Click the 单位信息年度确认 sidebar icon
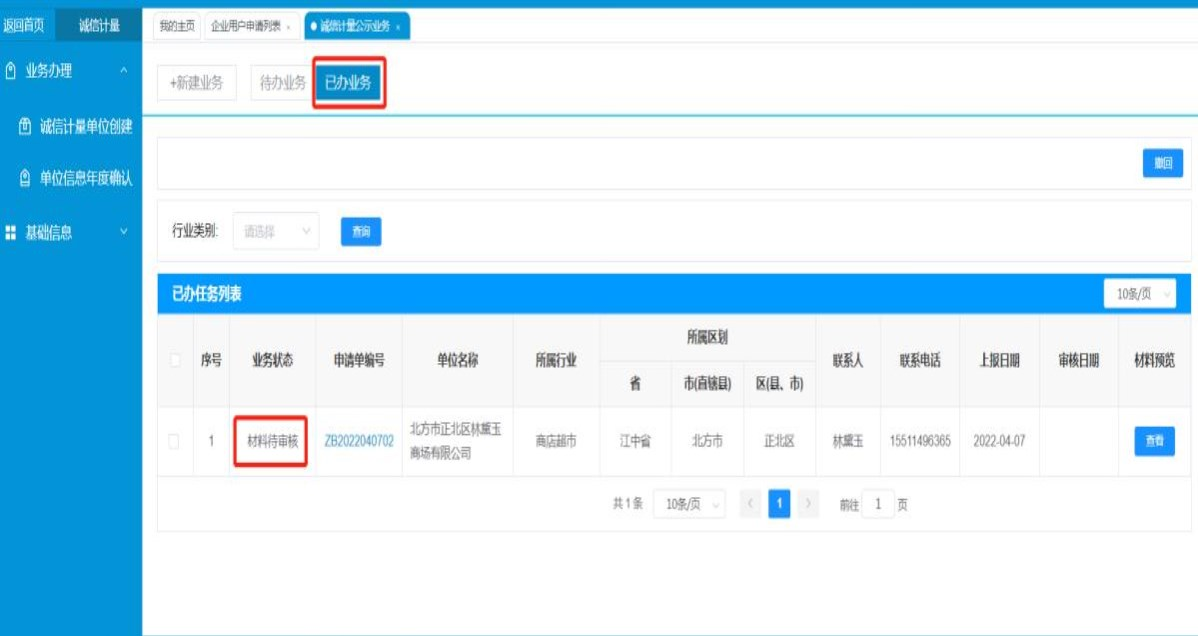 pyautogui.click(x=25, y=178)
